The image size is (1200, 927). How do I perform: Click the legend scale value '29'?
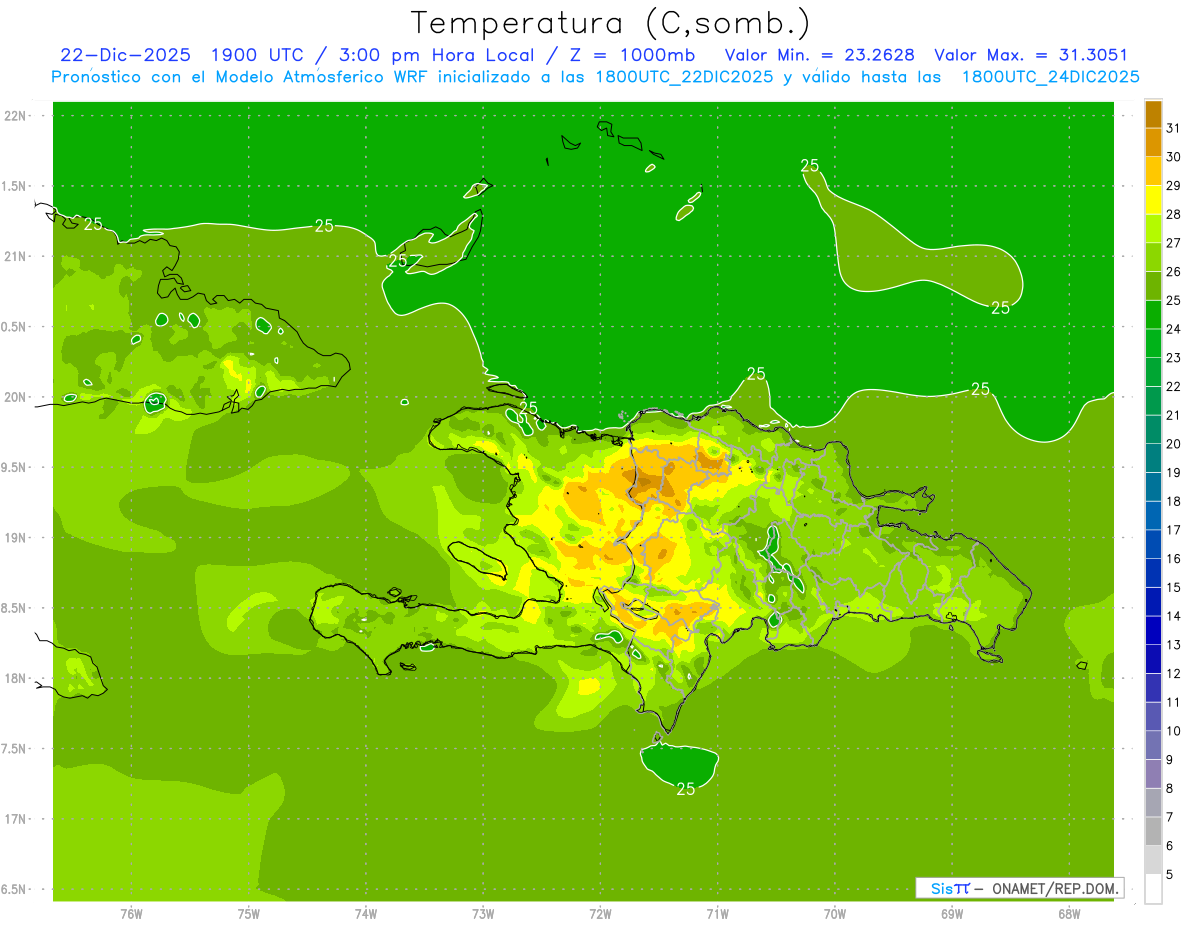(1173, 185)
